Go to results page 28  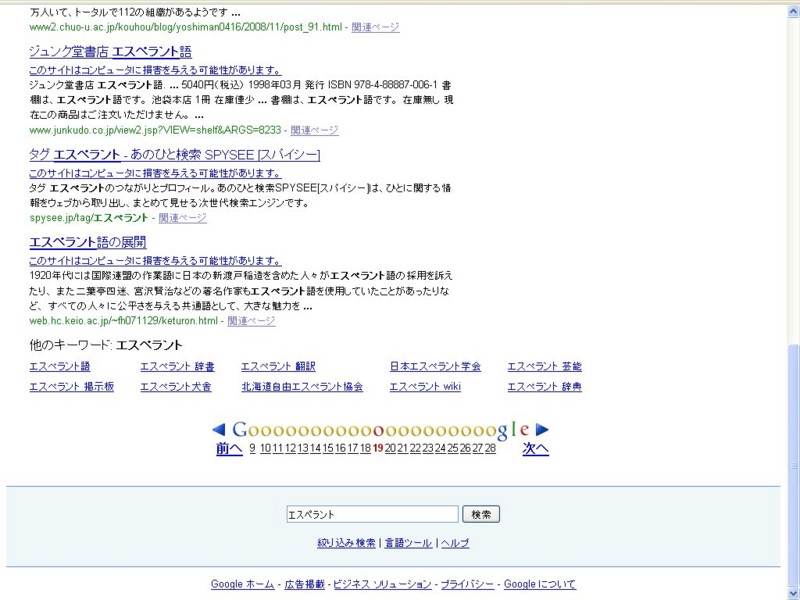[x=490, y=448]
